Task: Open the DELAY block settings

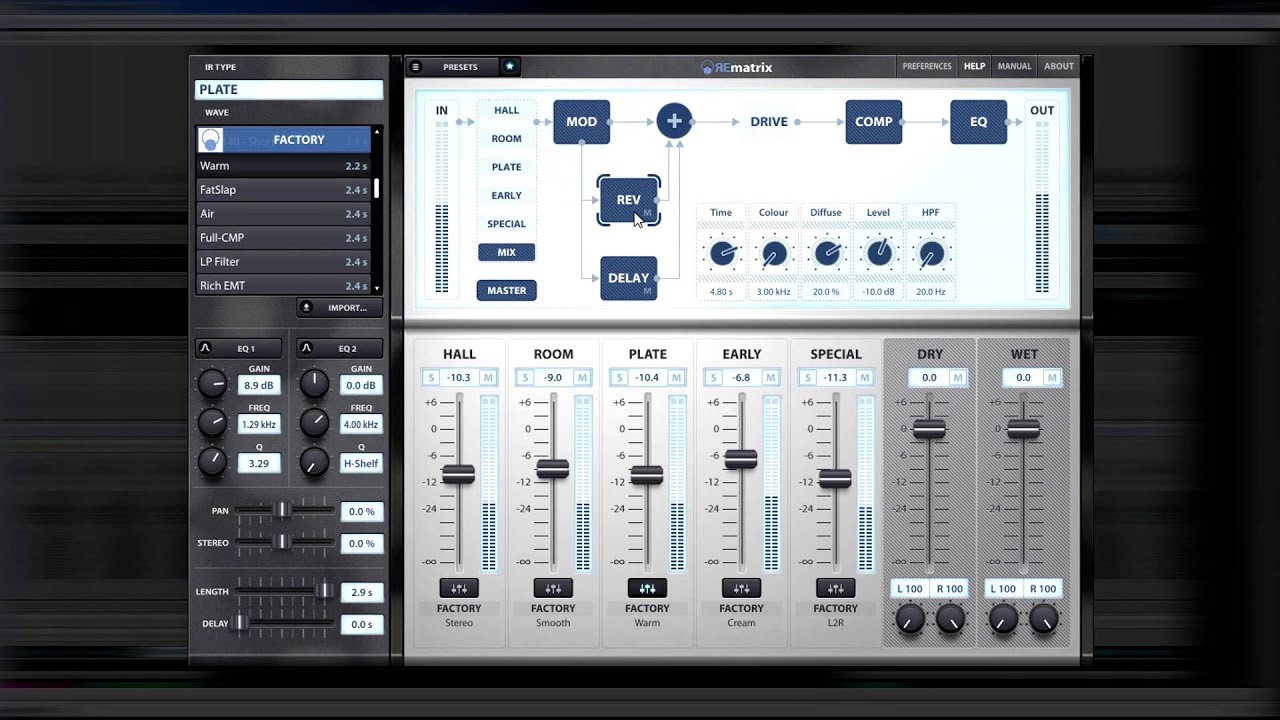Action: tap(628, 278)
